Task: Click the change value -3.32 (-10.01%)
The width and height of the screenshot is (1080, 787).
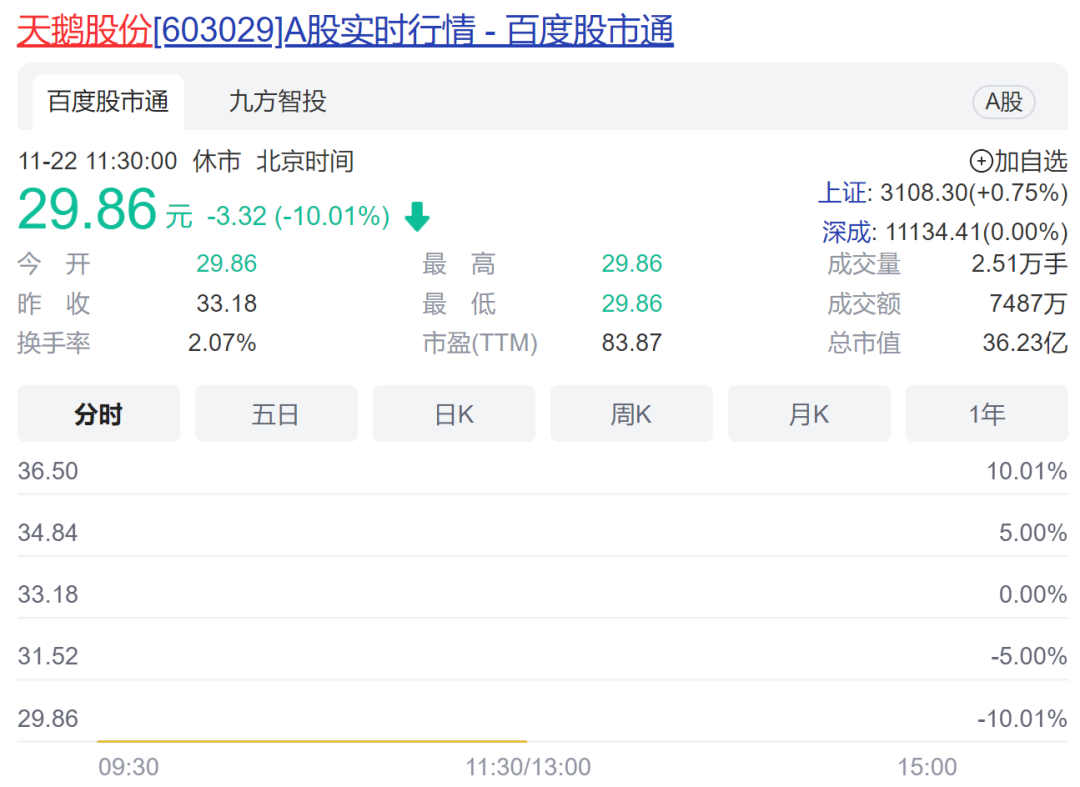Action: coord(298,216)
